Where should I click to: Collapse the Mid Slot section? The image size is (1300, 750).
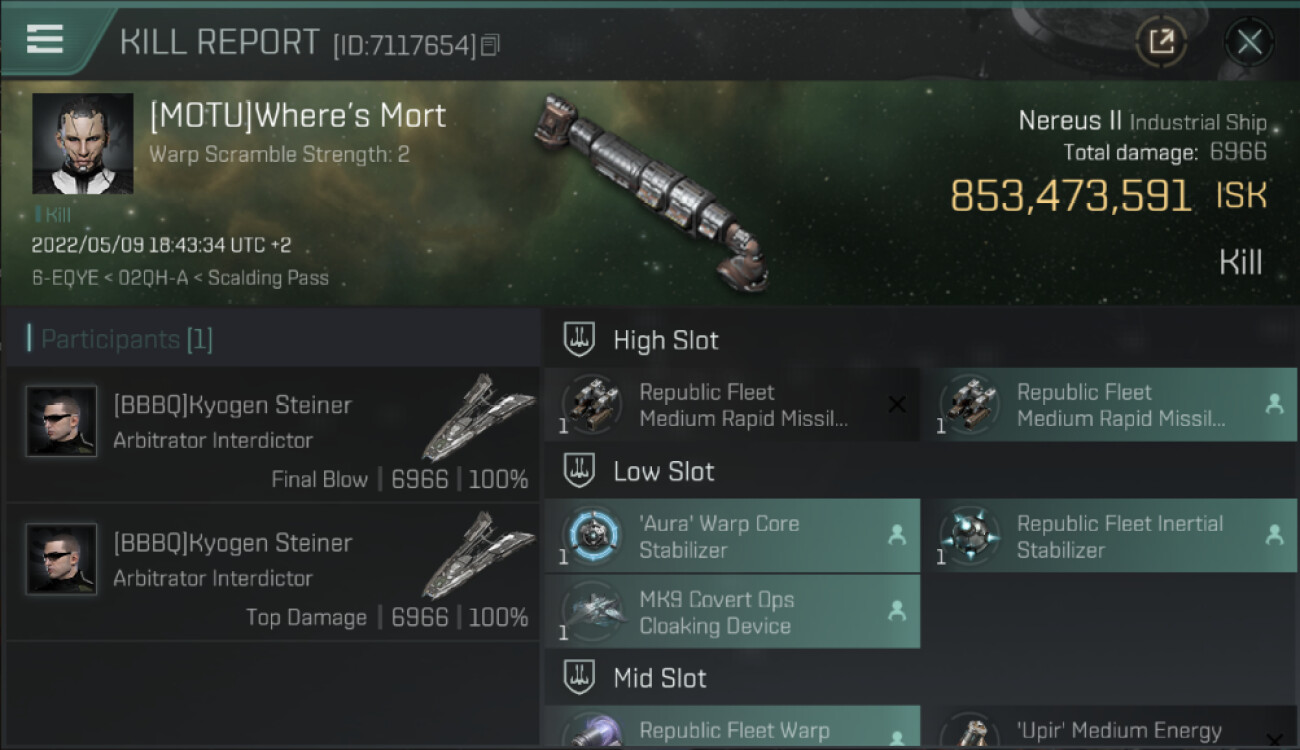659,678
